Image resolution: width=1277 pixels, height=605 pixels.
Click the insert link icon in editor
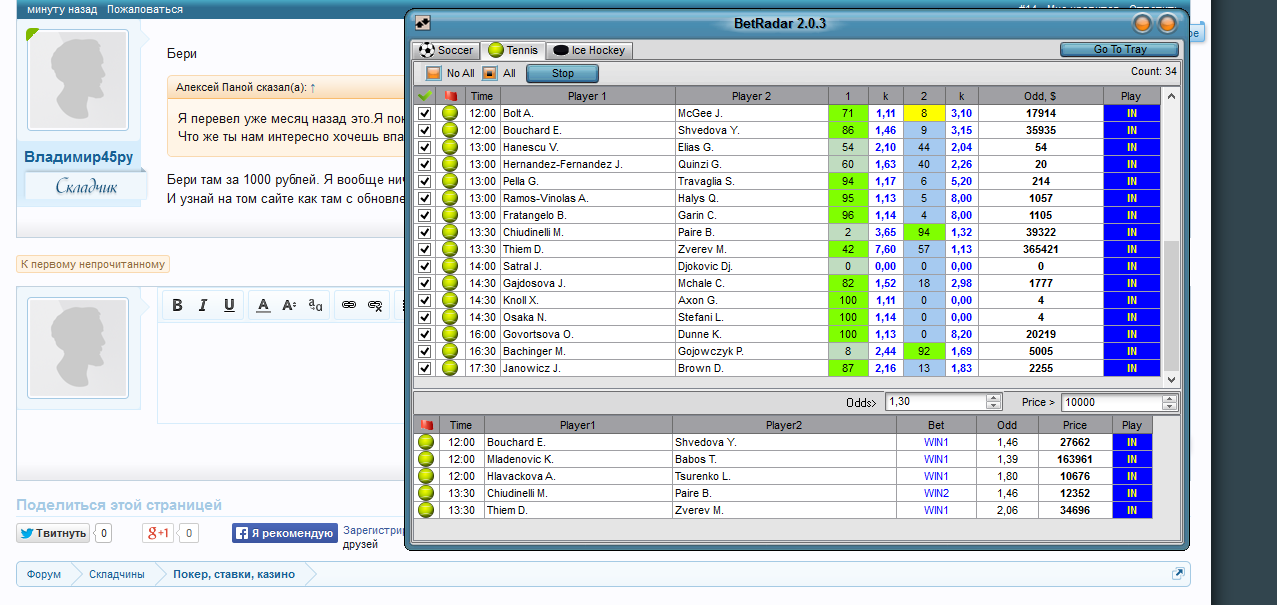(x=349, y=305)
